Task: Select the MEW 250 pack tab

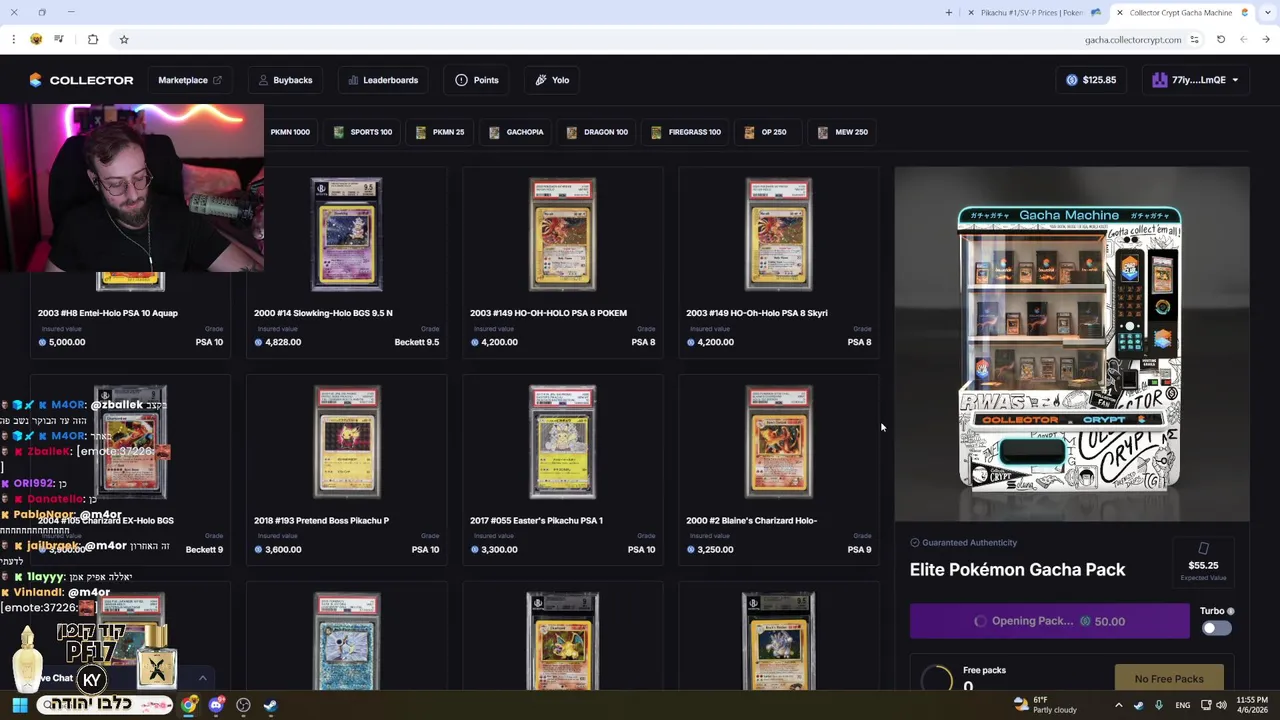Action: (842, 132)
